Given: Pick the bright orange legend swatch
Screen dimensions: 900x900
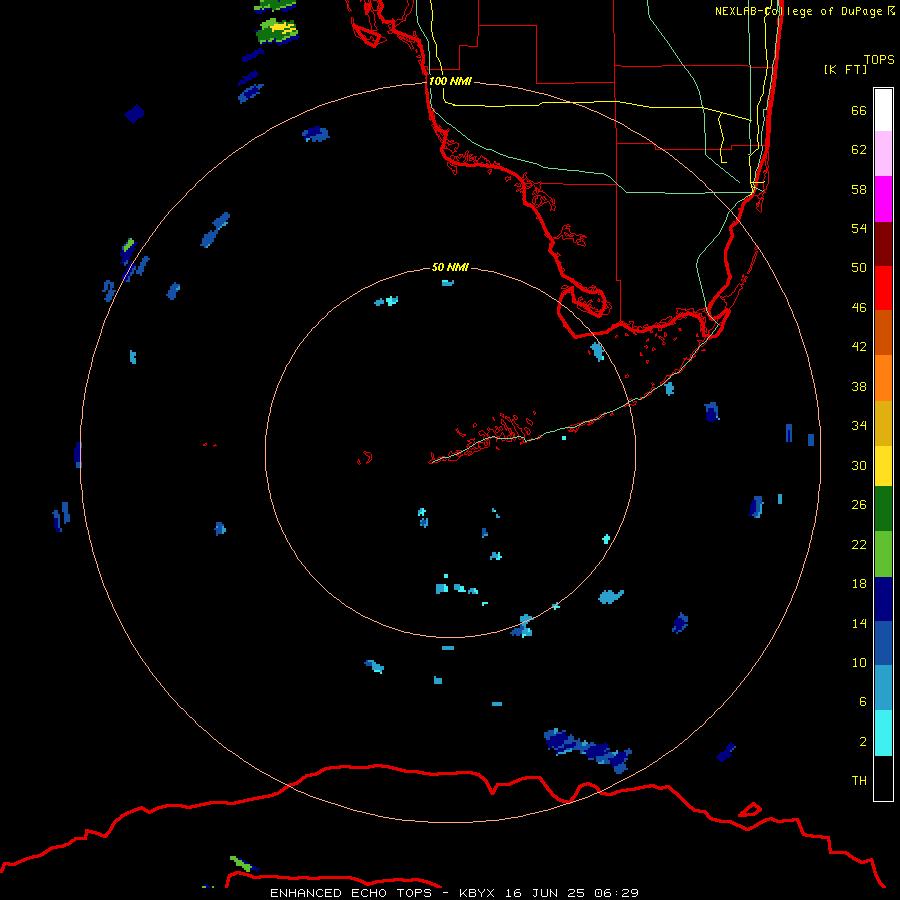Looking at the screenshot, I should point(883,378).
